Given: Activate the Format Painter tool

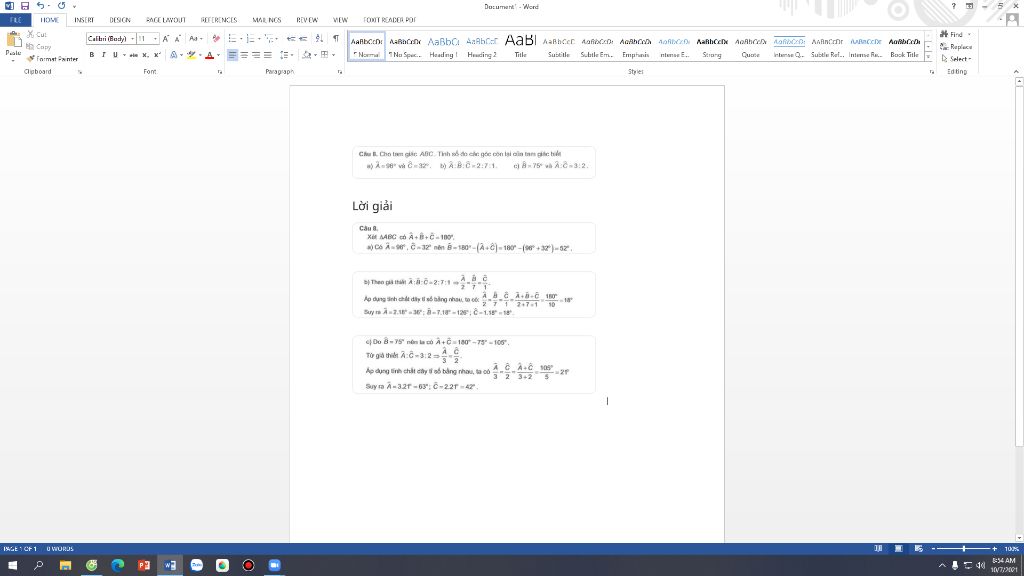Looking at the screenshot, I should [52, 59].
